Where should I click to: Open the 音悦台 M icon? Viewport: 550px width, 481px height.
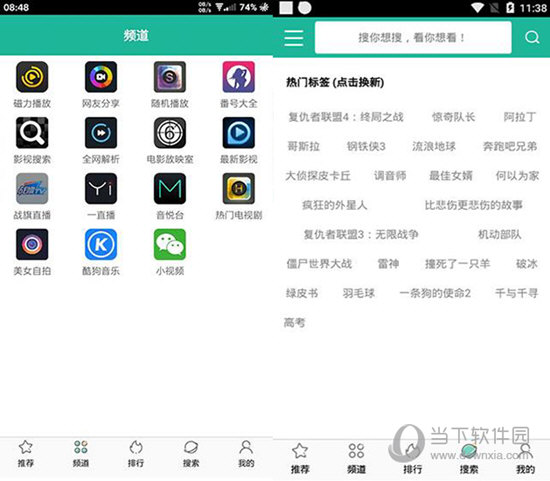[170, 188]
